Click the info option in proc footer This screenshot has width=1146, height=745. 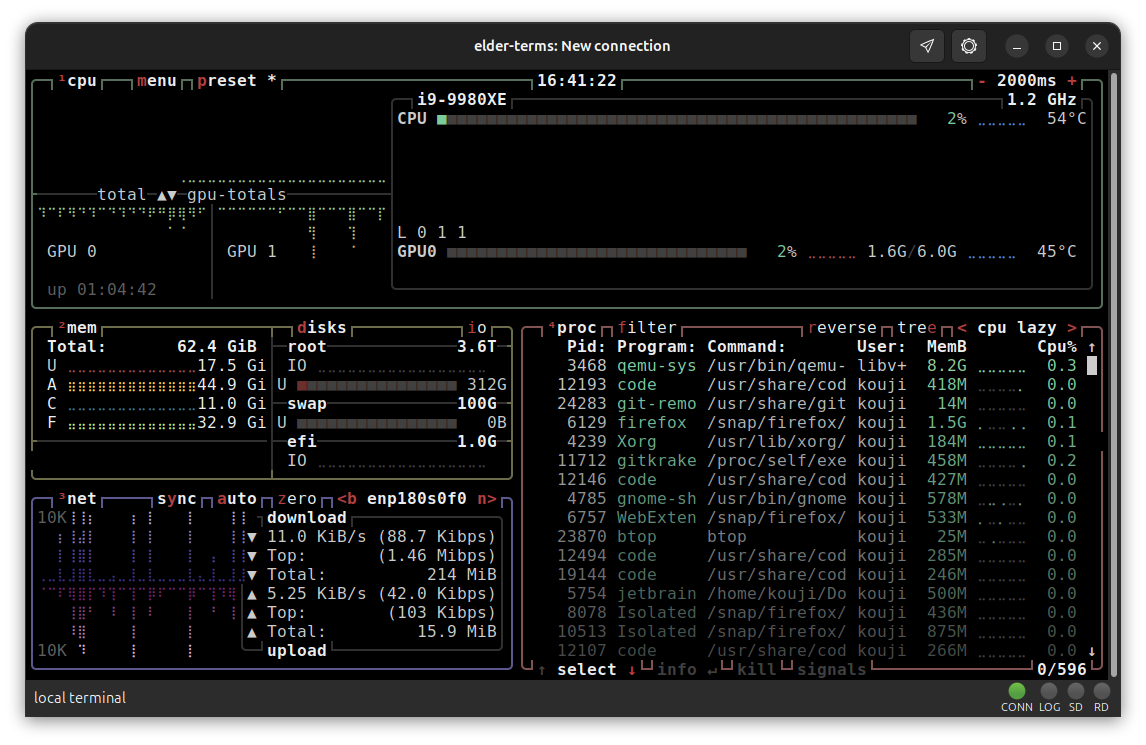pyautogui.click(x=677, y=670)
